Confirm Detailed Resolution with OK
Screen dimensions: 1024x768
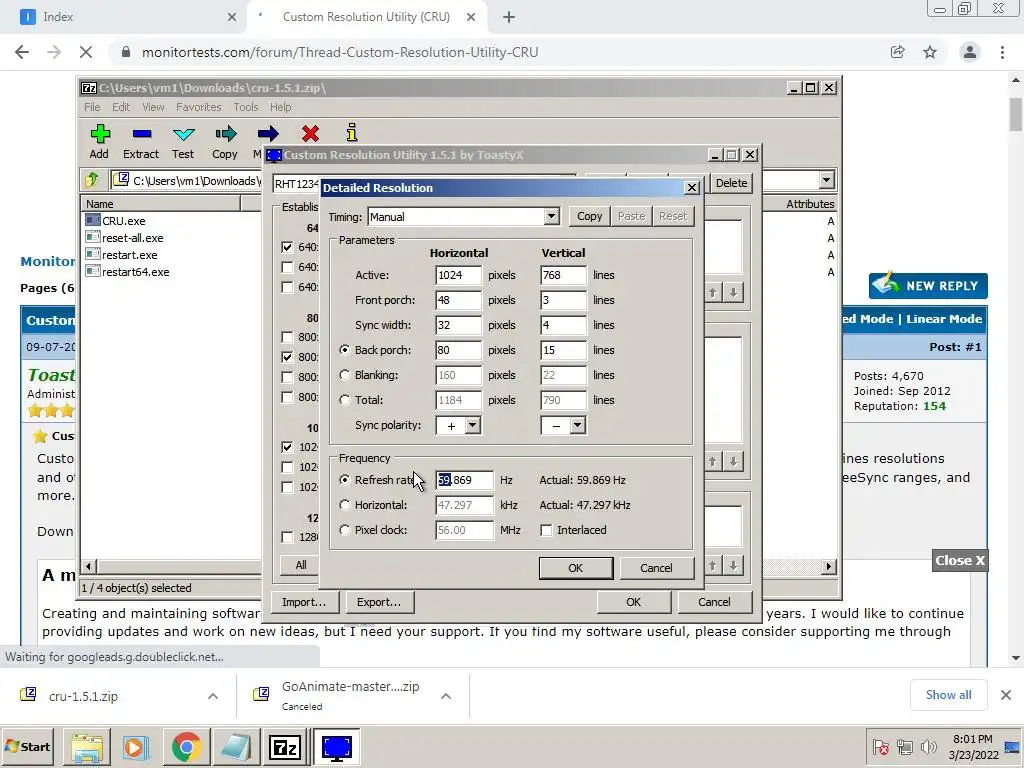pos(575,568)
